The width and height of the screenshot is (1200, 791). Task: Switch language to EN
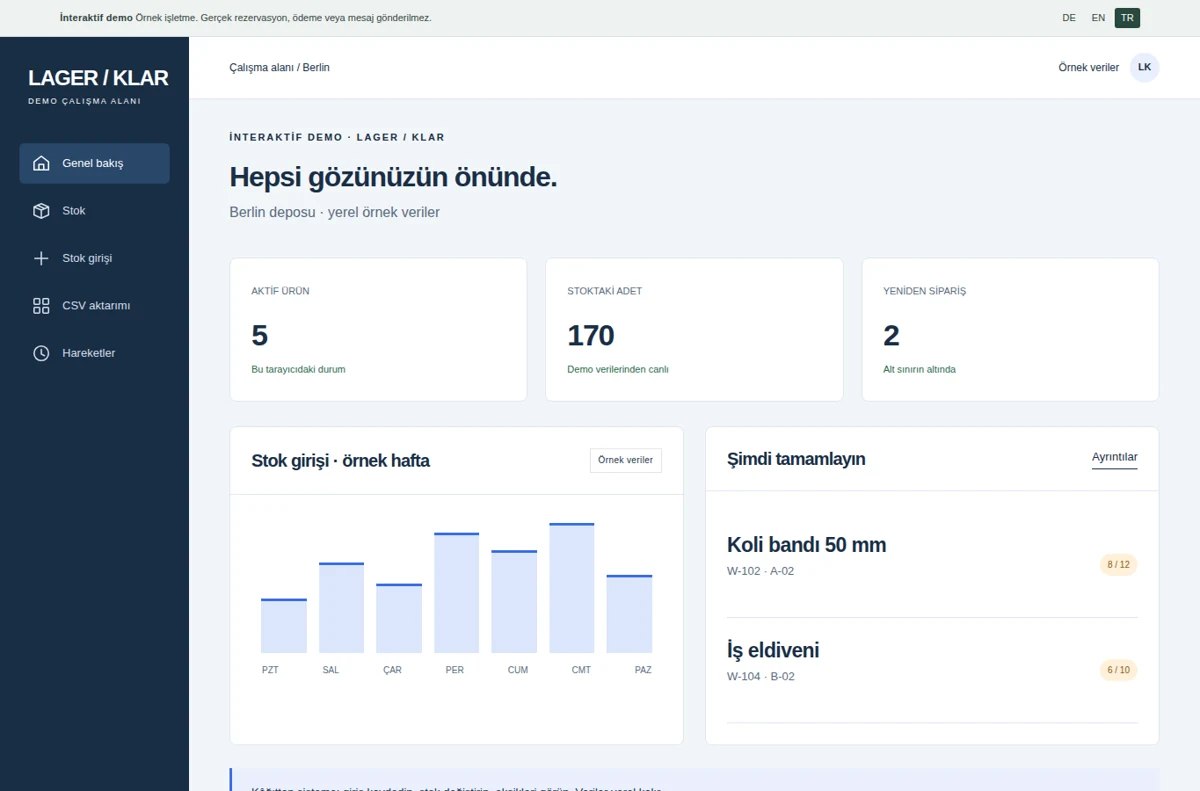(x=1098, y=18)
